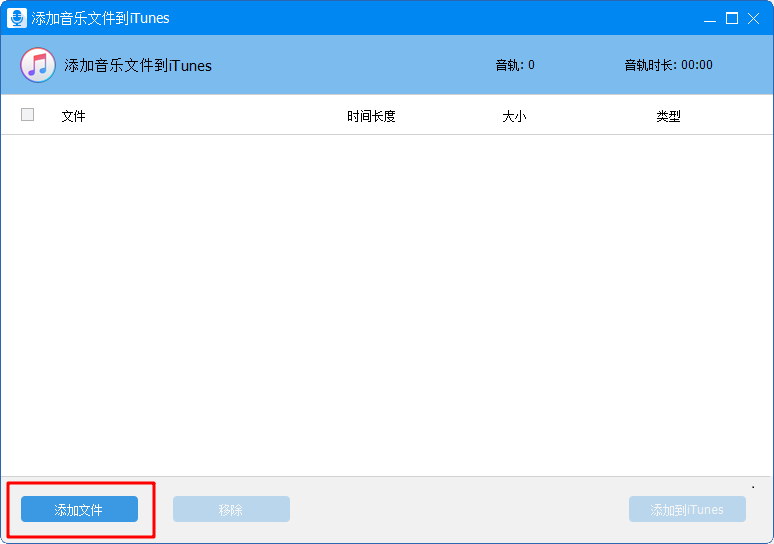Click the 移除 button

(231, 509)
